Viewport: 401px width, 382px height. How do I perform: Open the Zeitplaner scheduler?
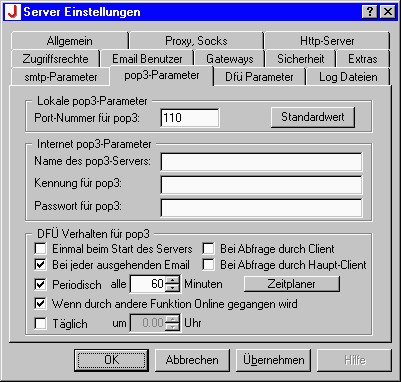coord(292,284)
